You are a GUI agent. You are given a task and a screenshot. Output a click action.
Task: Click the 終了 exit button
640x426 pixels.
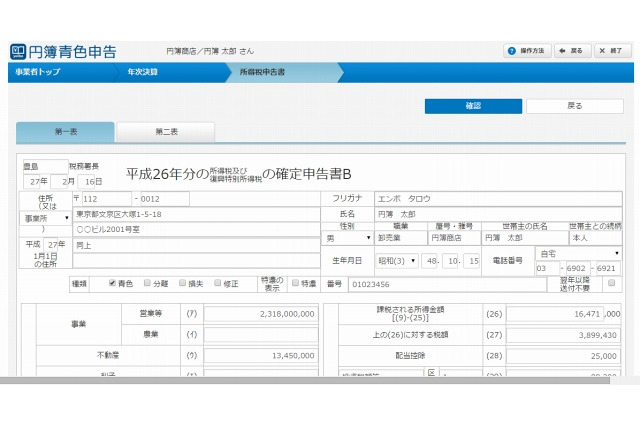pos(613,50)
